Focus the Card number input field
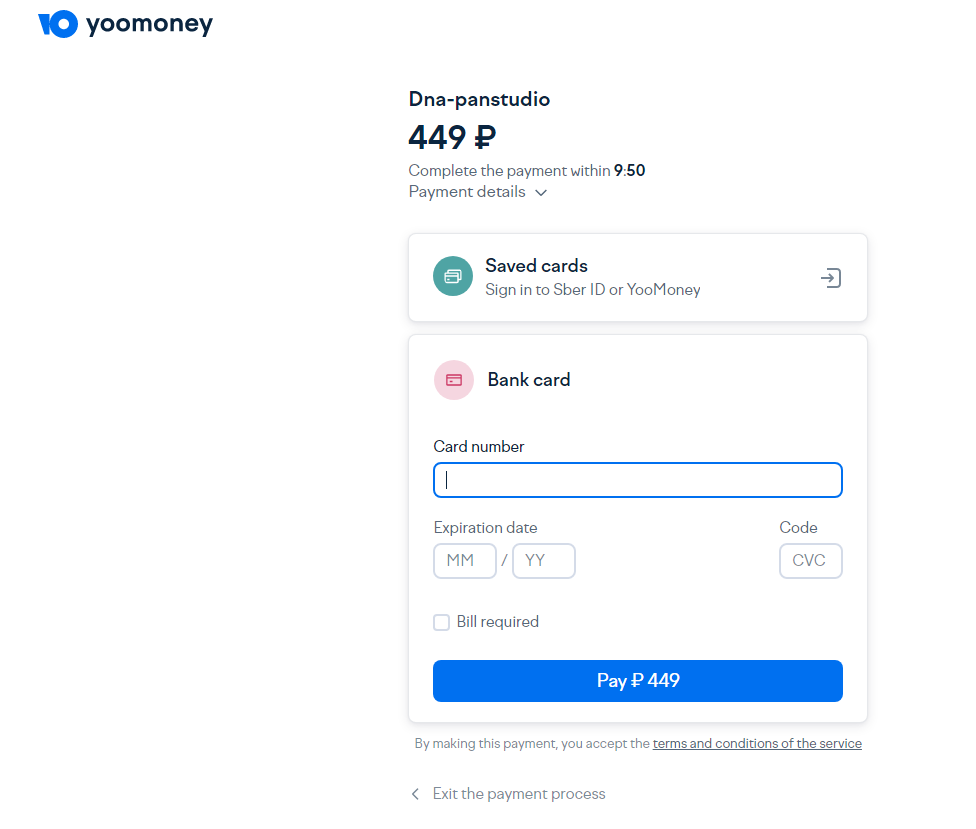Image resolution: width=976 pixels, height=829 pixels. pyautogui.click(x=638, y=480)
